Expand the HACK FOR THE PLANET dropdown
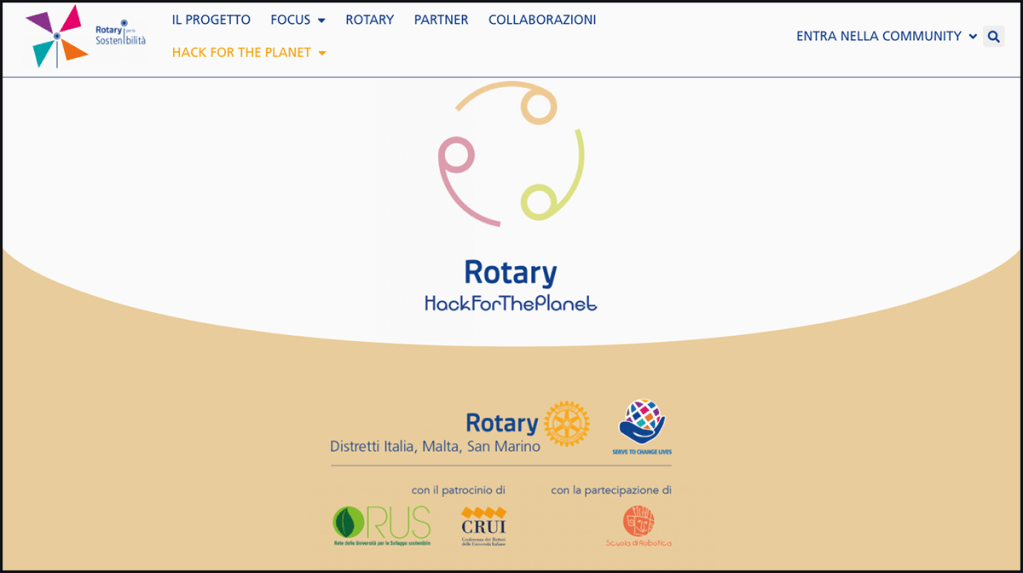The height and width of the screenshot is (573, 1023). pyautogui.click(x=249, y=52)
